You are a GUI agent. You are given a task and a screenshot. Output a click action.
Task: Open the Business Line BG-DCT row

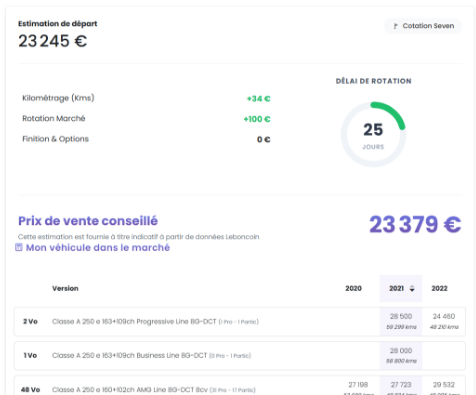pos(239,356)
